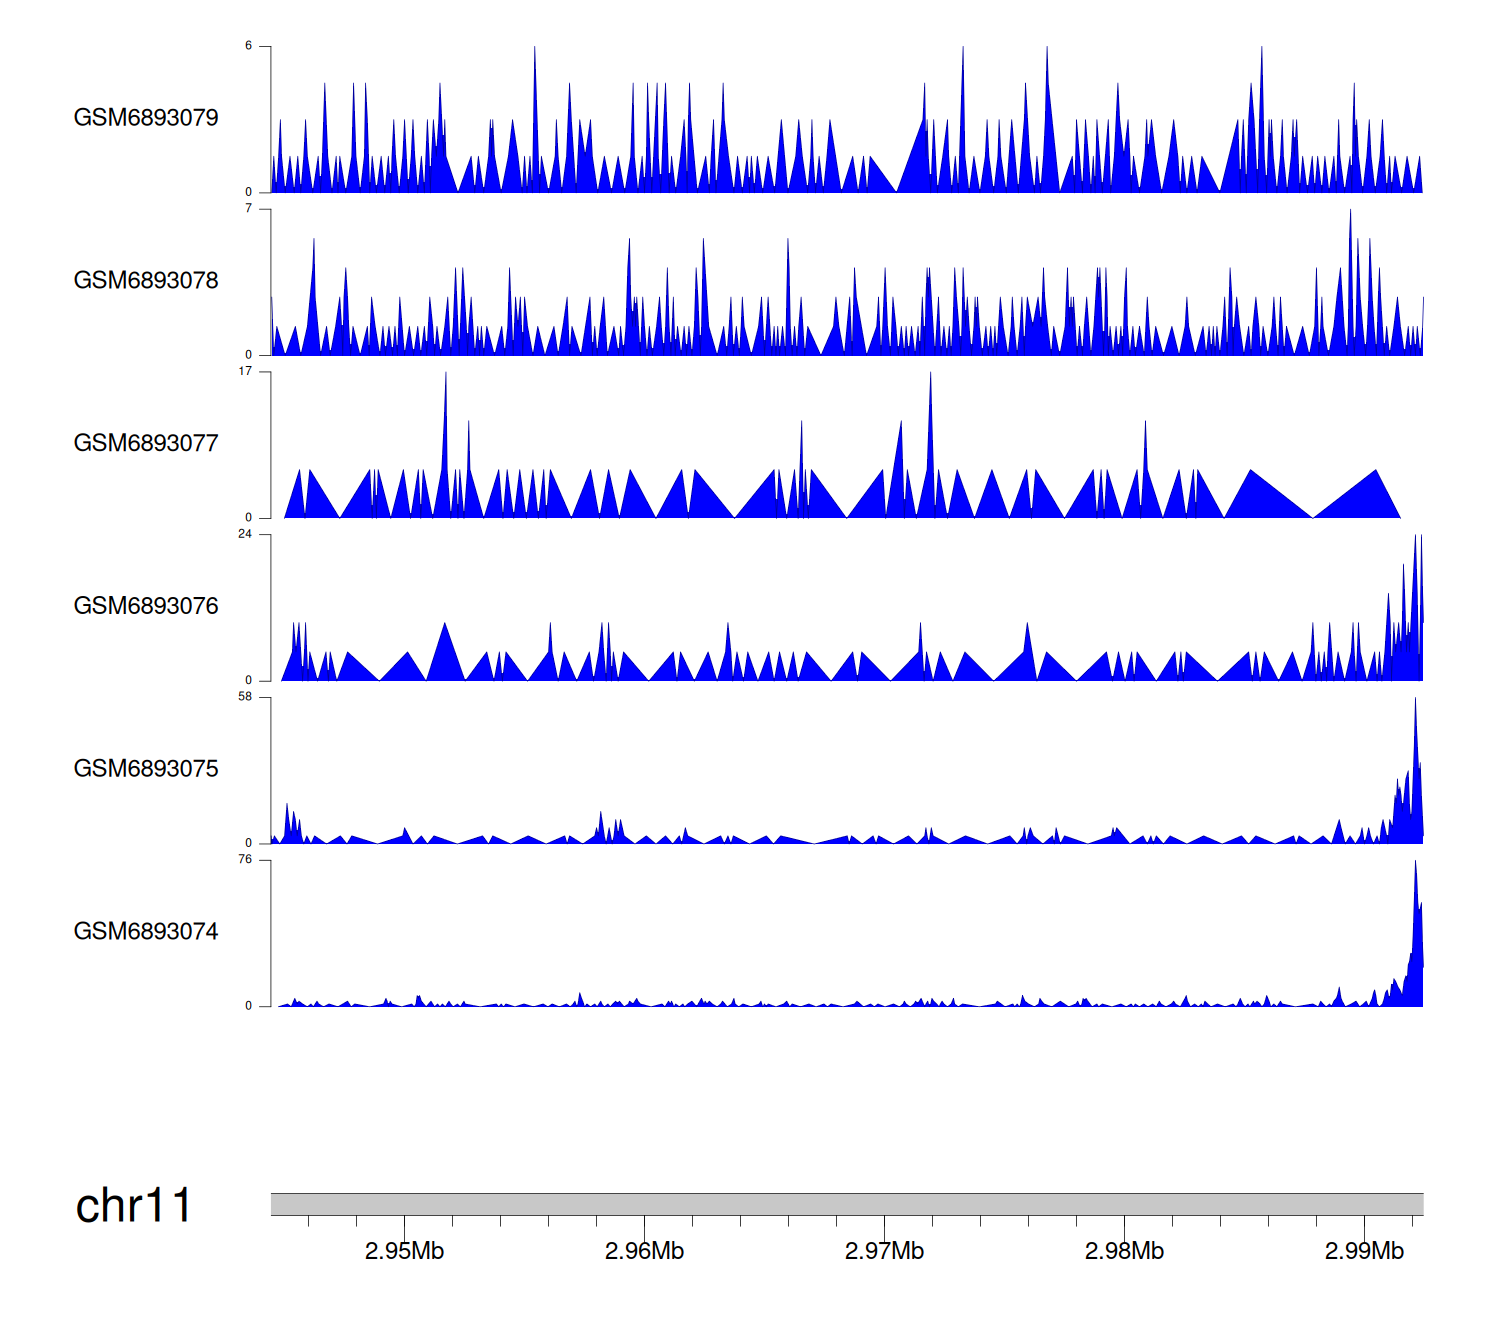Click the GSM6893077 track name

click(x=146, y=444)
